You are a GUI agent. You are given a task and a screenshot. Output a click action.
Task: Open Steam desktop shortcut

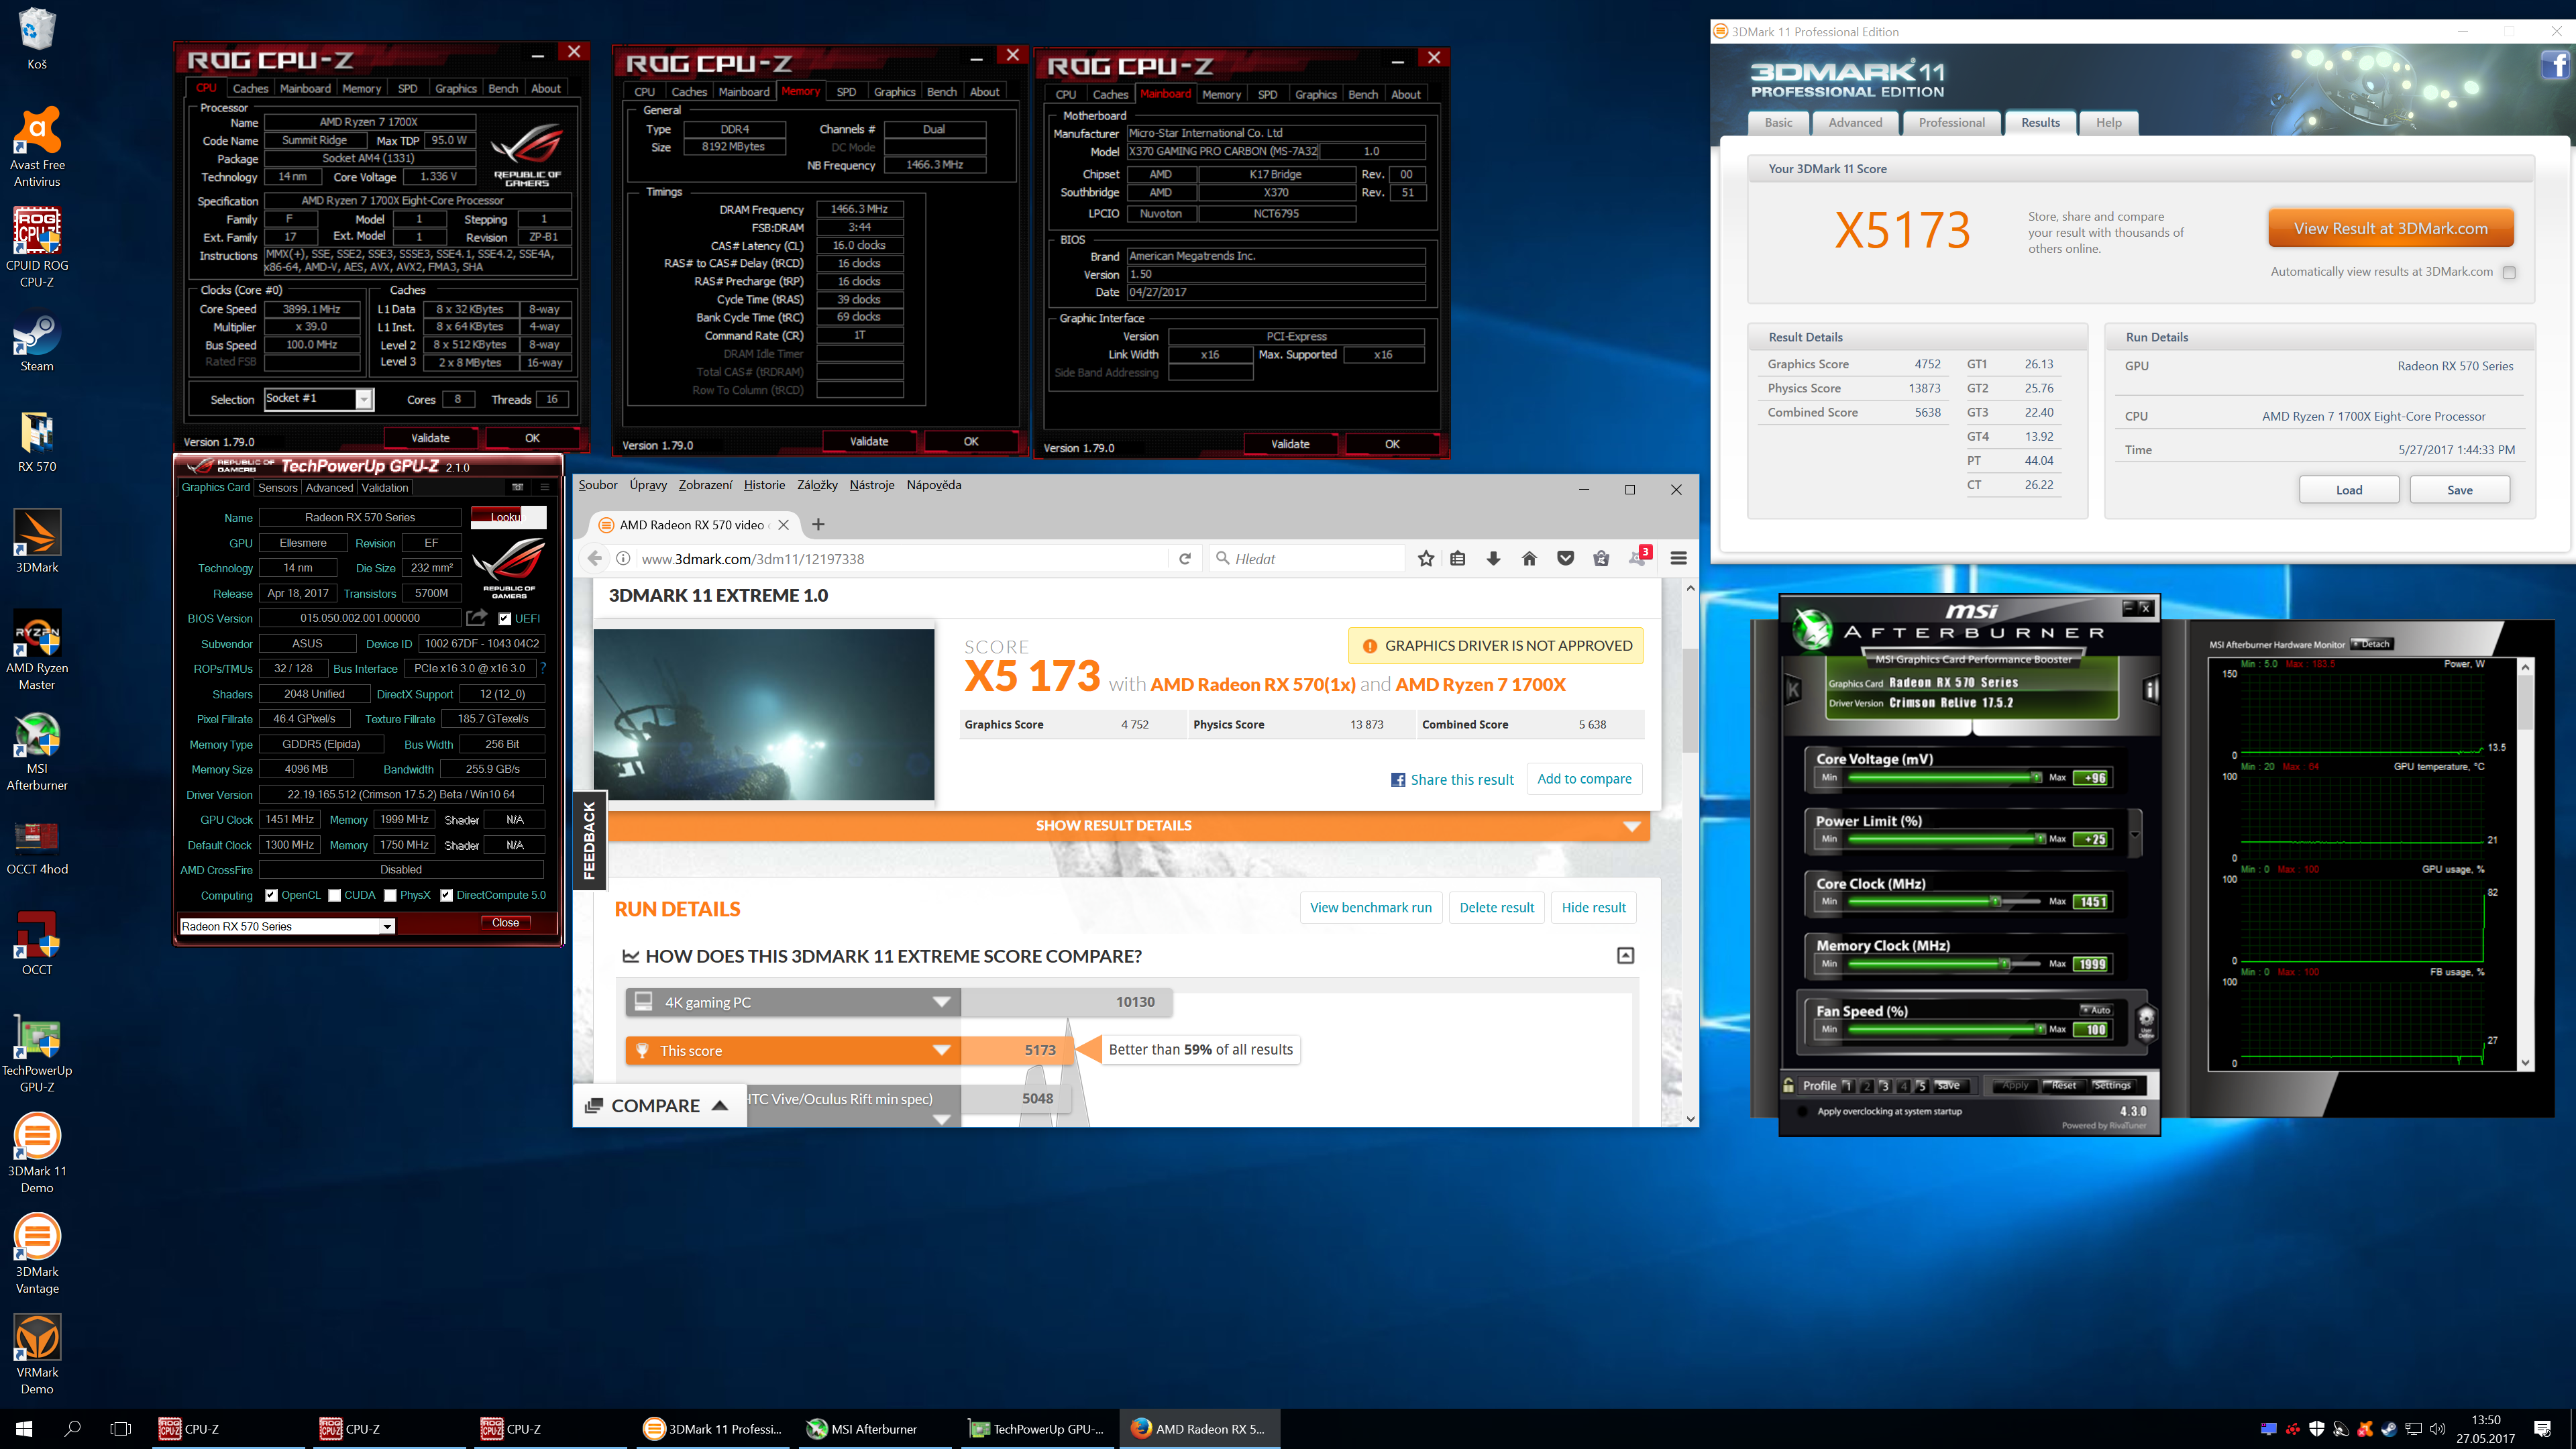pos(37,343)
